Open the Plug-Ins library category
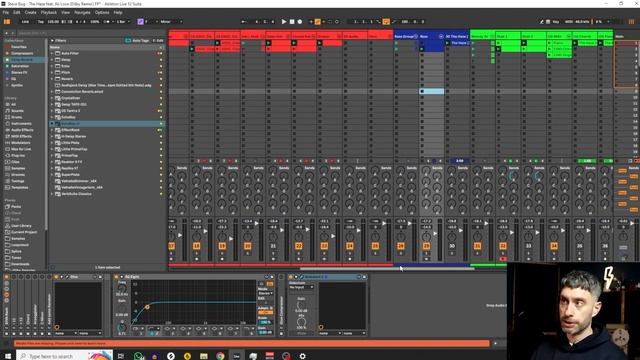 (x=18, y=156)
